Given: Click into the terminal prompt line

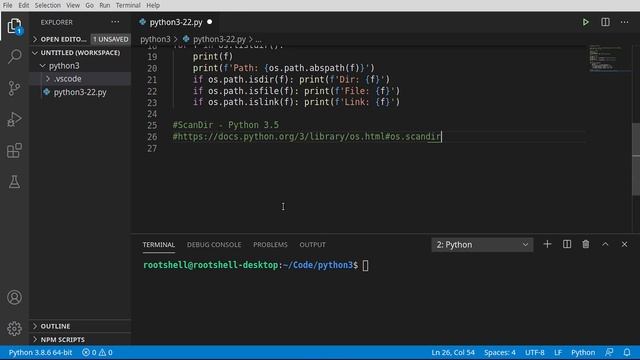Looking at the screenshot, I should pyautogui.click(x=256, y=265).
